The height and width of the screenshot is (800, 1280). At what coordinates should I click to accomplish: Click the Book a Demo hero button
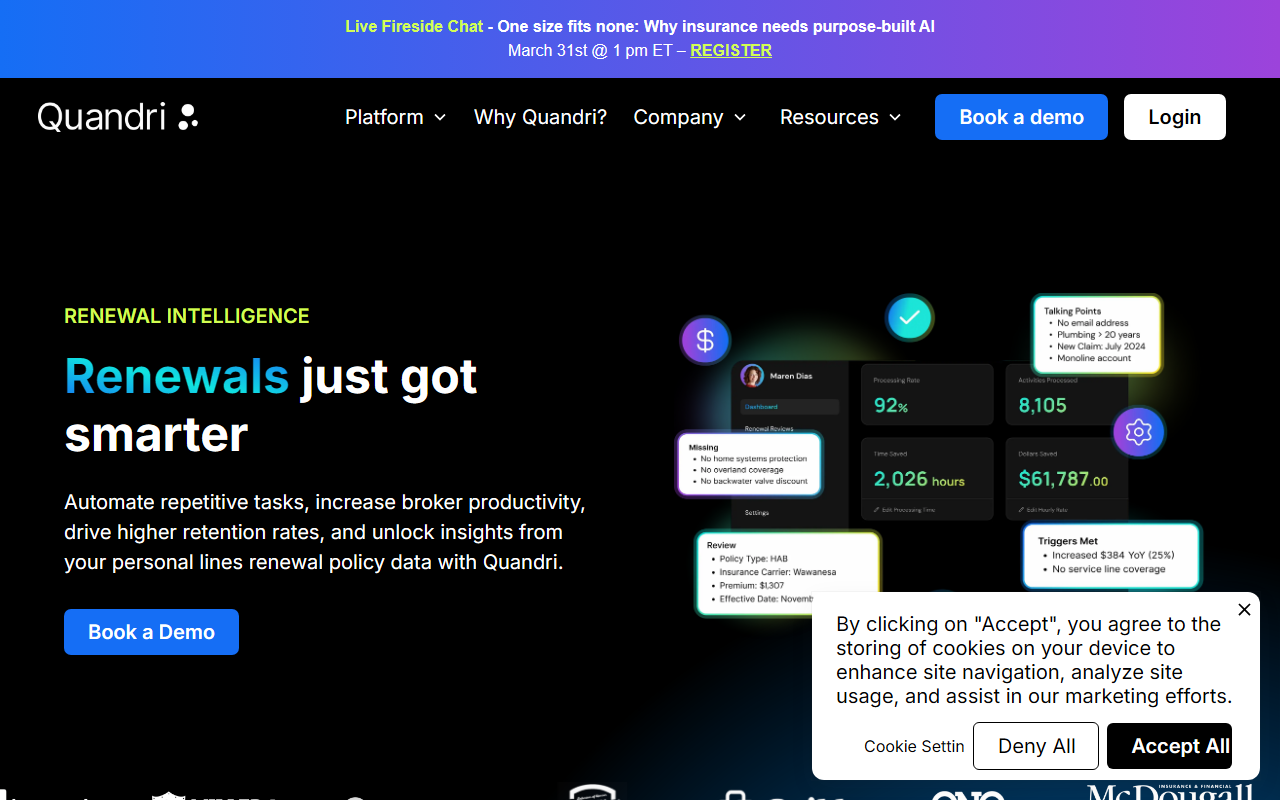(x=151, y=632)
